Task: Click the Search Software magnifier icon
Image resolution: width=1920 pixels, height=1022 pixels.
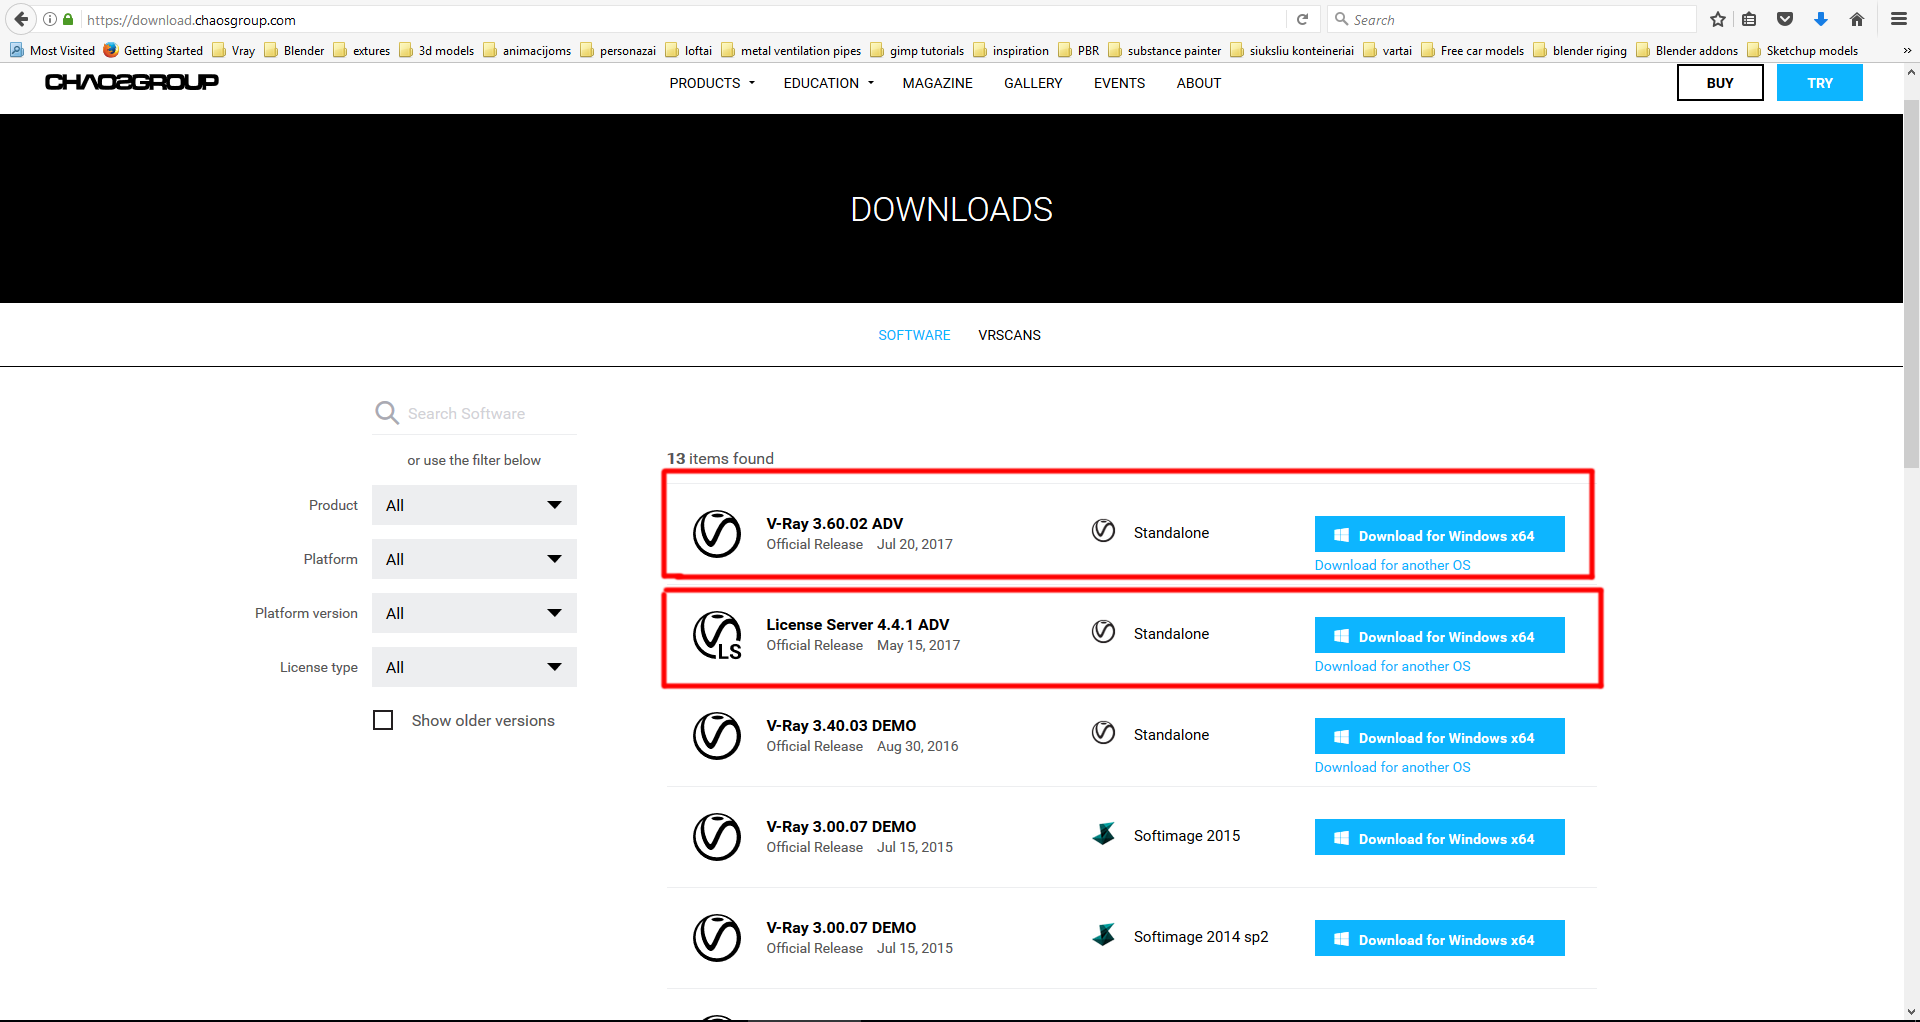Action: pos(387,413)
